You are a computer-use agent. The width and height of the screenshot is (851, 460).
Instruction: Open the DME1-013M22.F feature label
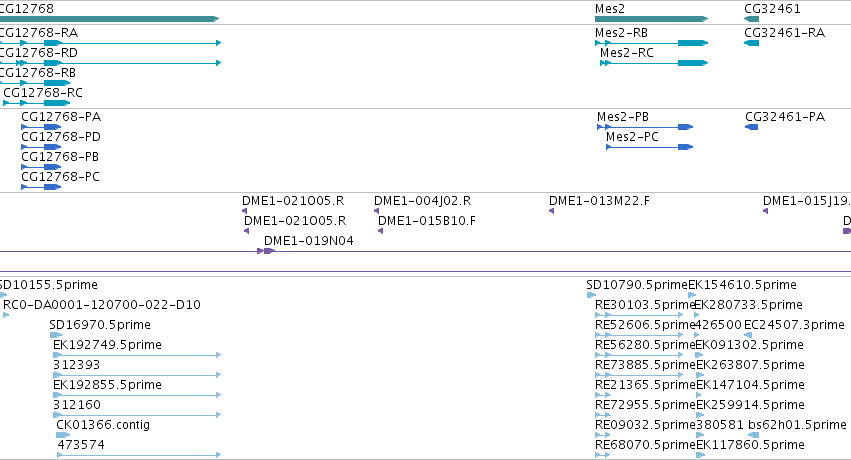(x=599, y=201)
